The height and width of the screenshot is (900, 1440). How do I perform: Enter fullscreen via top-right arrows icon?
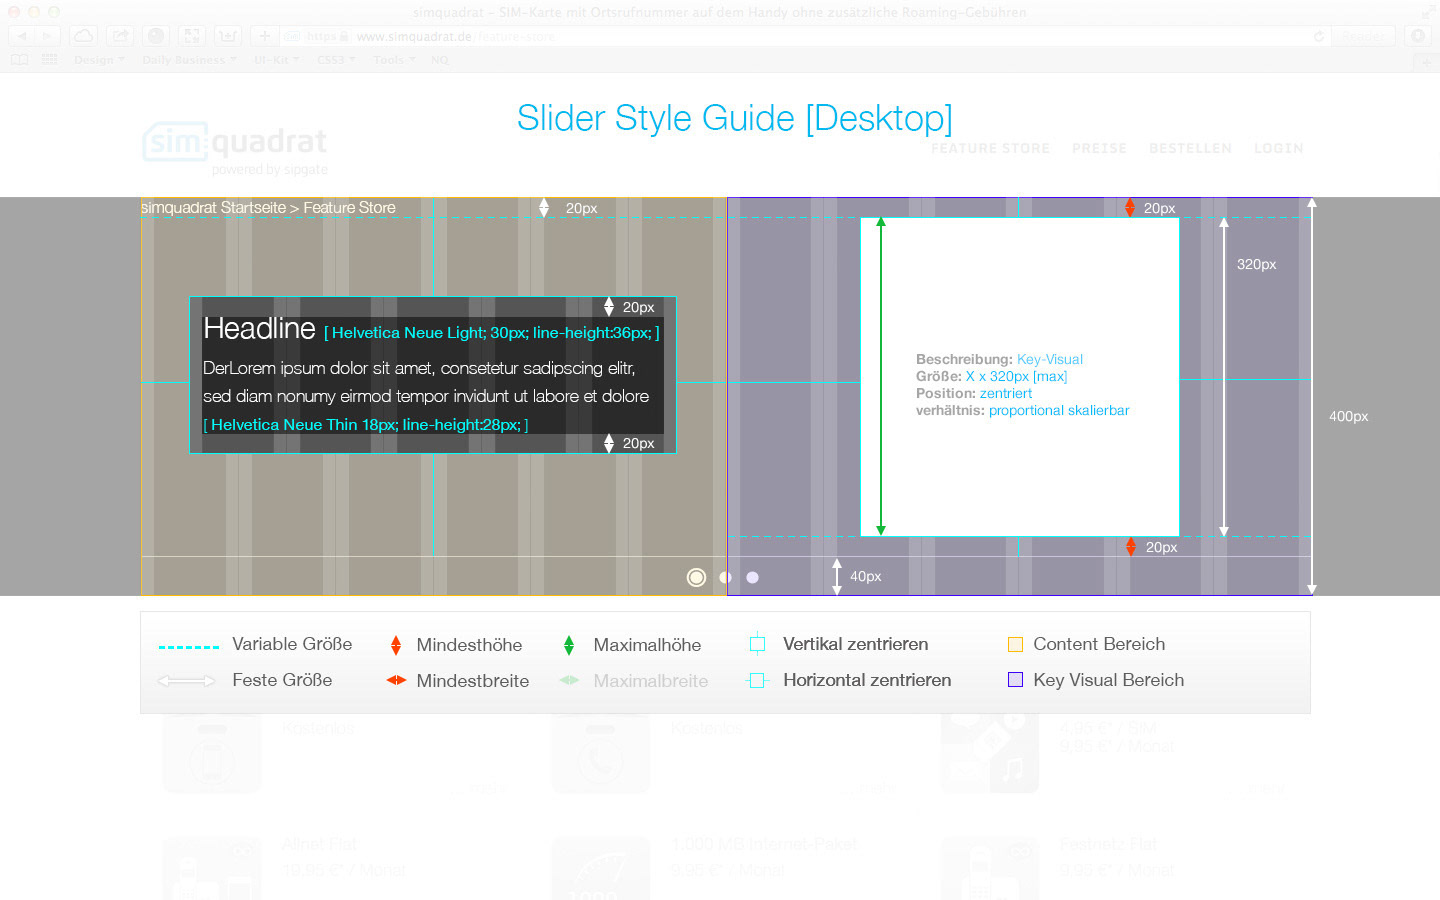pyautogui.click(x=1428, y=12)
